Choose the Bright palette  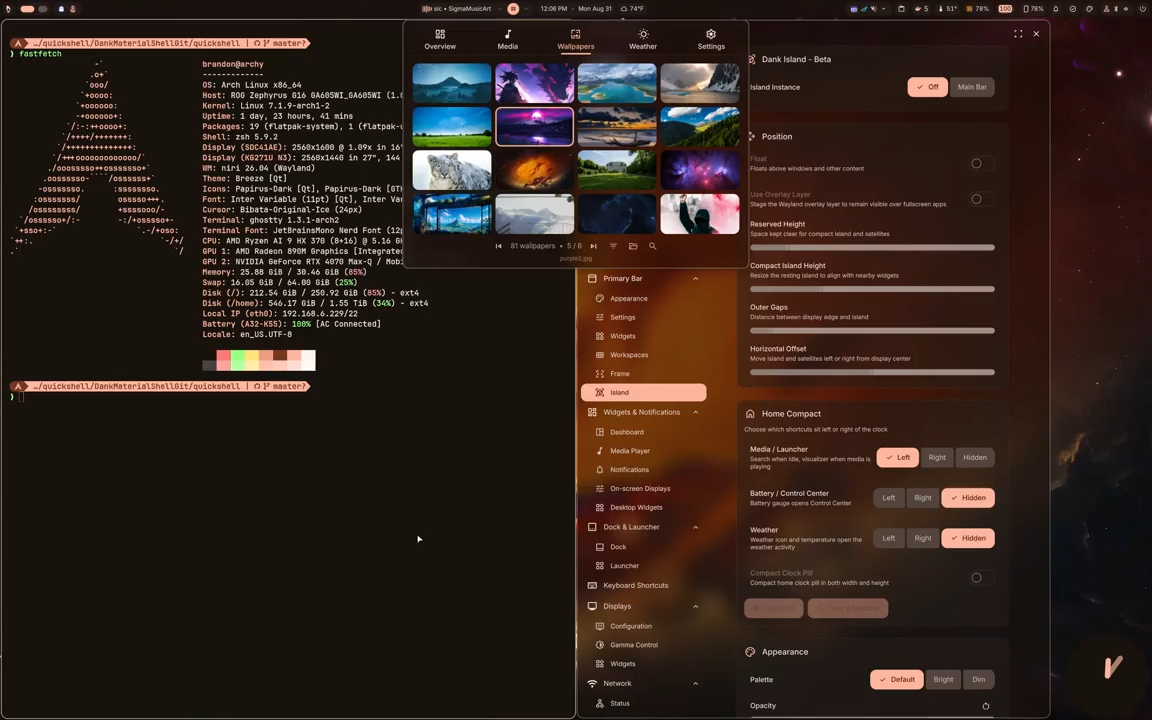click(x=943, y=680)
